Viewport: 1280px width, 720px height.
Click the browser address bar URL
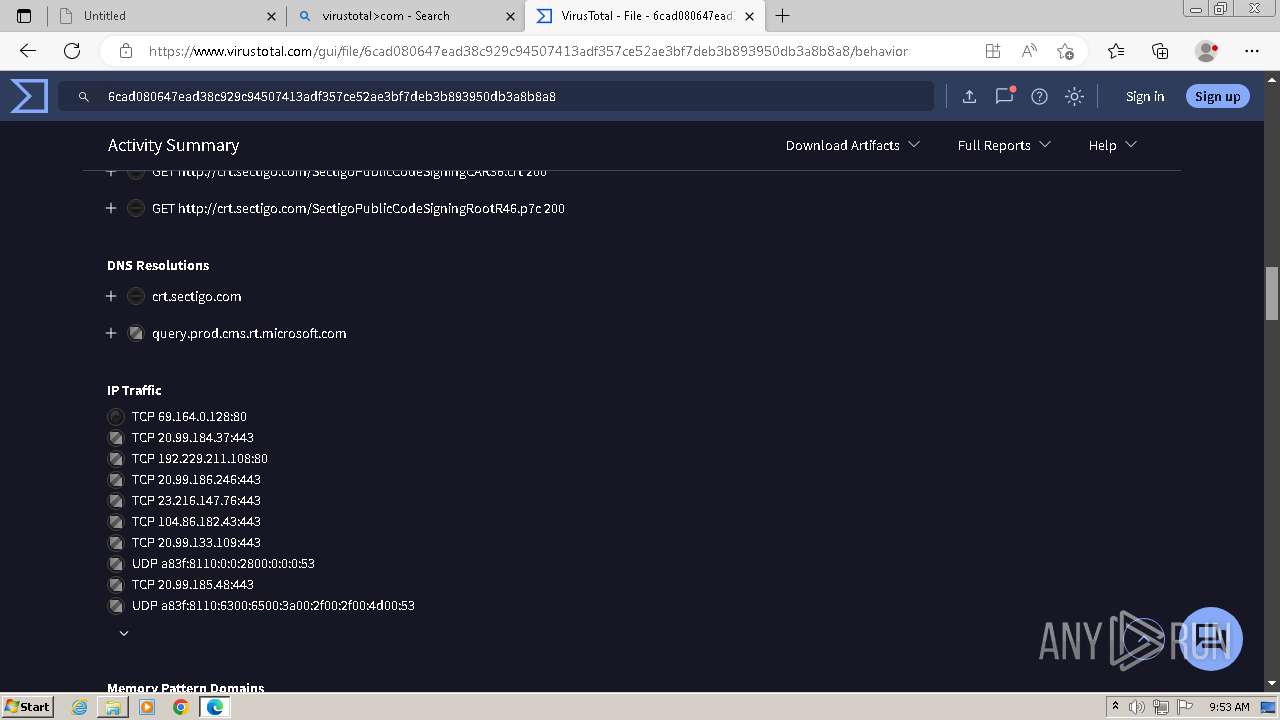pyautogui.click(x=528, y=51)
